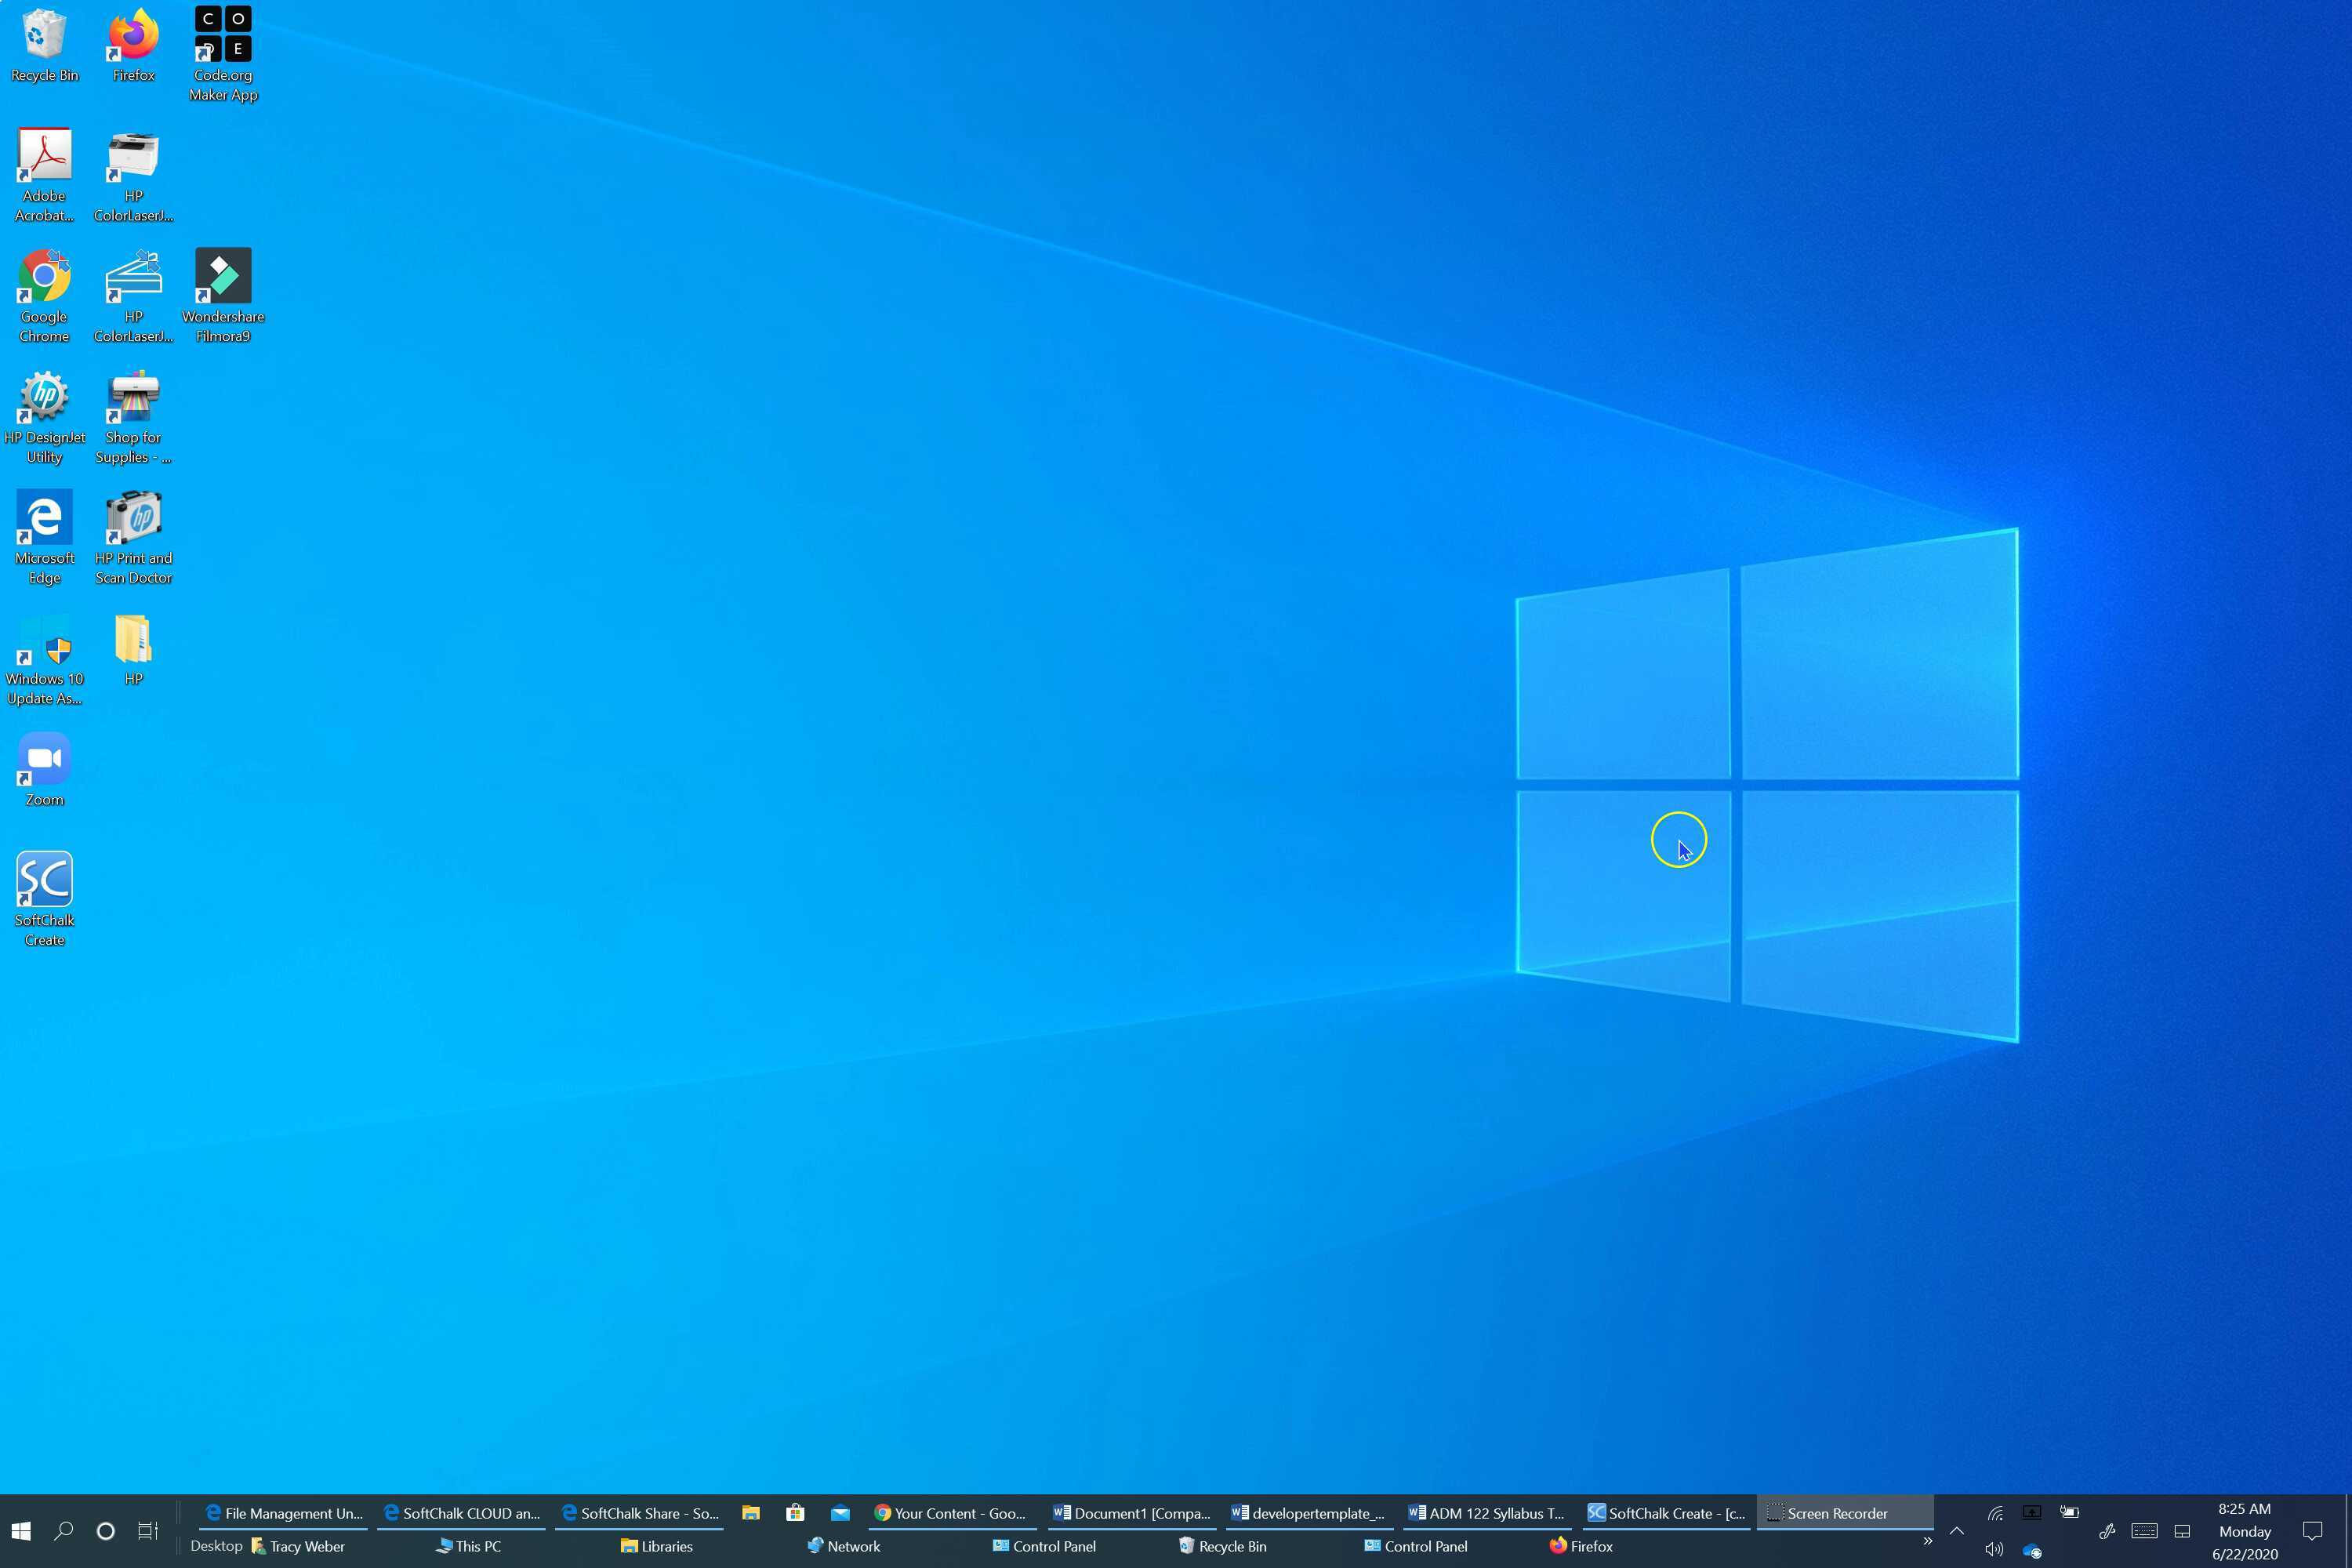Expand the Desktop toolbar overflow chevron
This screenshot has width=2352, height=1568.
tap(1926, 1541)
